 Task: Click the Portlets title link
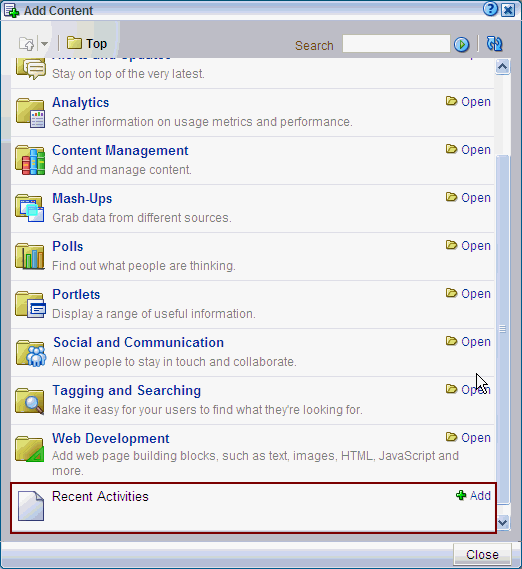pos(76,294)
